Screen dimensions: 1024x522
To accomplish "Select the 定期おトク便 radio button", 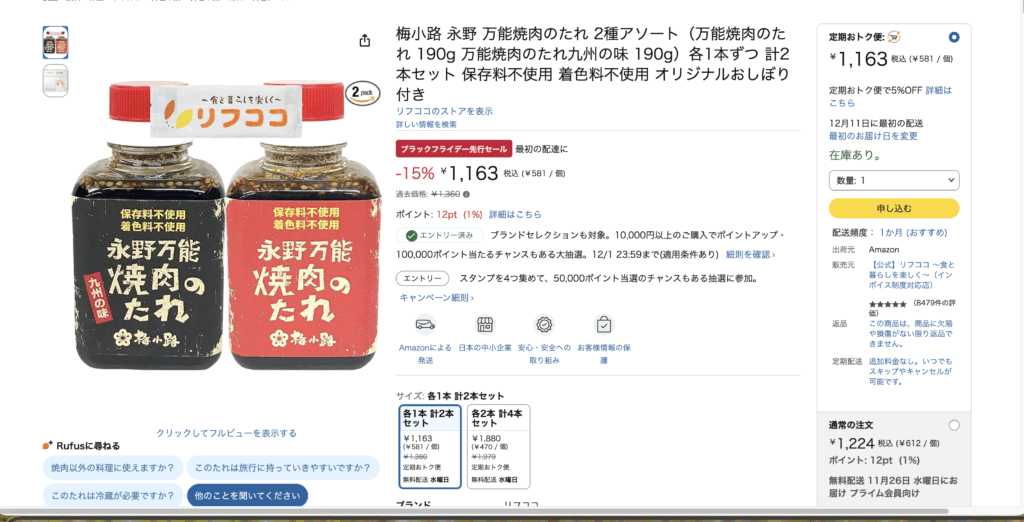I will 954,37.
